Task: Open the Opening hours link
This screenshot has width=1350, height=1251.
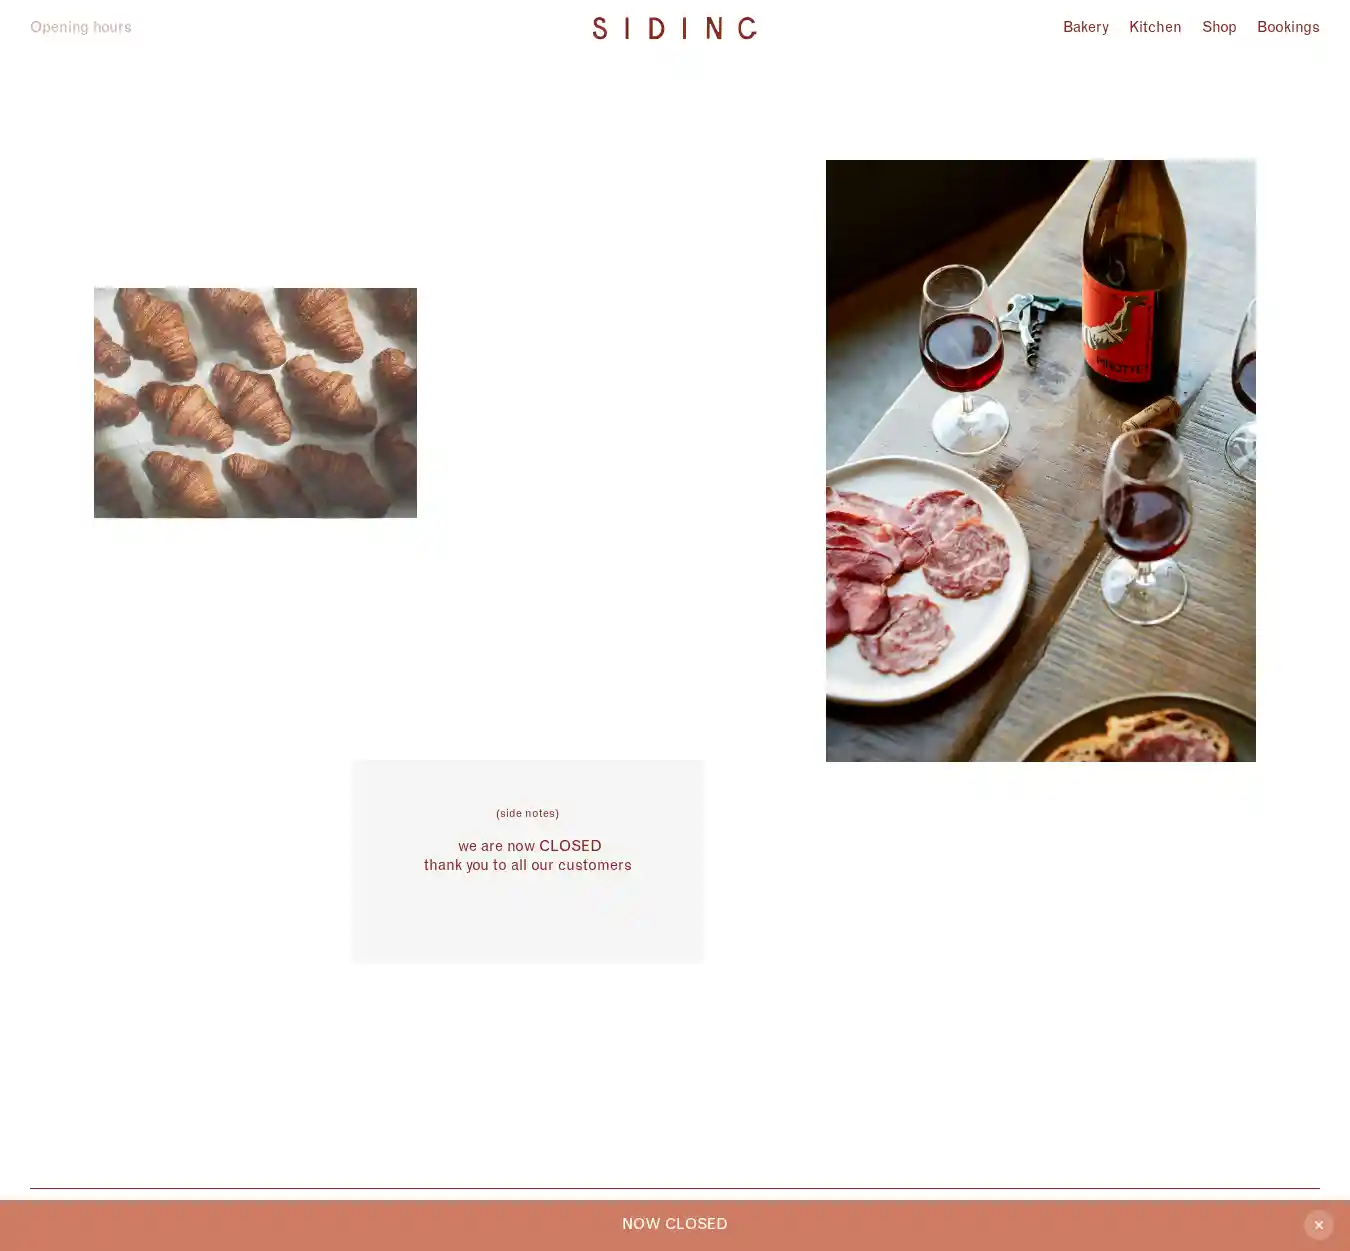Action: [x=81, y=27]
